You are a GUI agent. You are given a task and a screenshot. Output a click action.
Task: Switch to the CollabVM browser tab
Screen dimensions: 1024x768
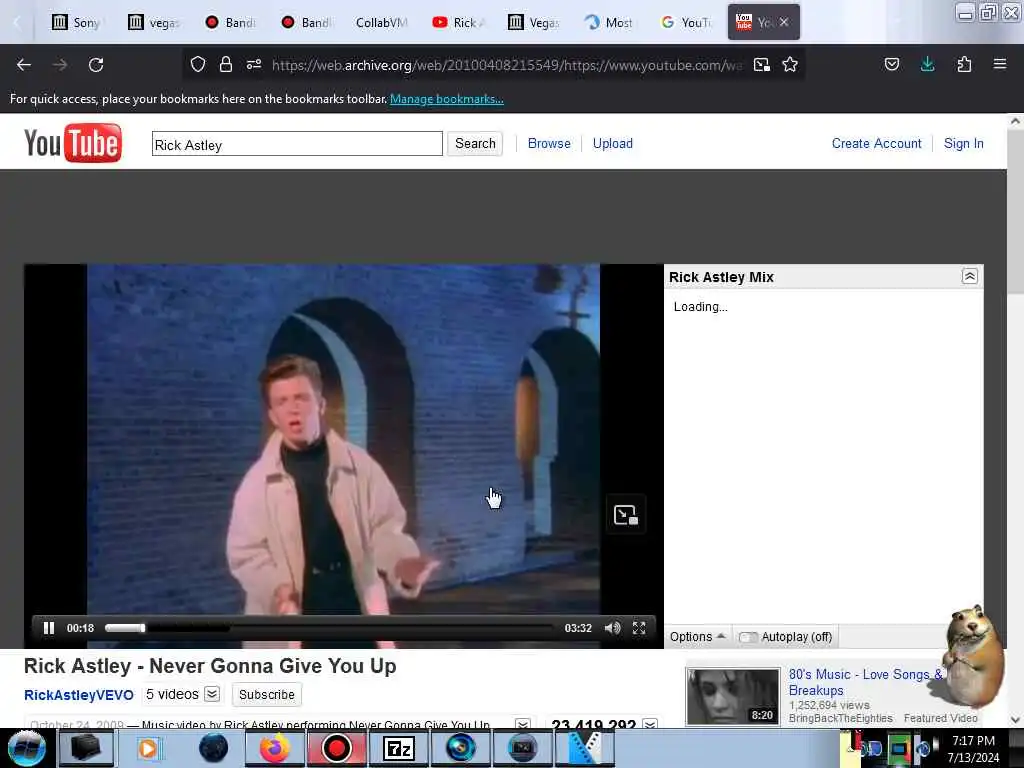click(x=382, y=22)
